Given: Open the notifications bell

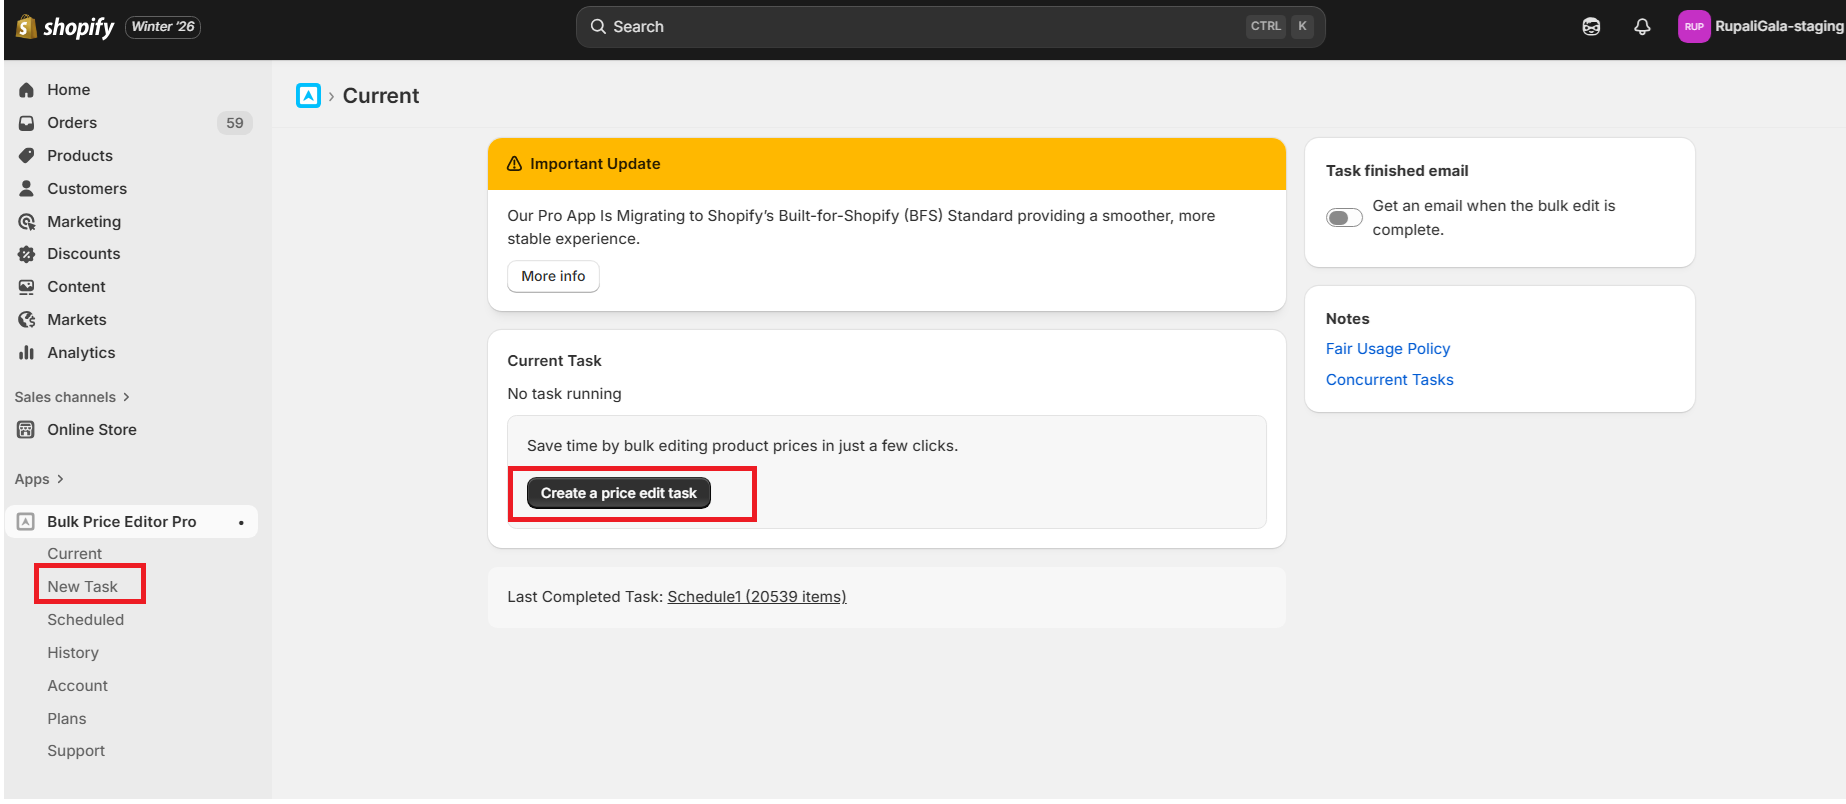Looking at the screenshot, I should click(x=1642, y=27).
